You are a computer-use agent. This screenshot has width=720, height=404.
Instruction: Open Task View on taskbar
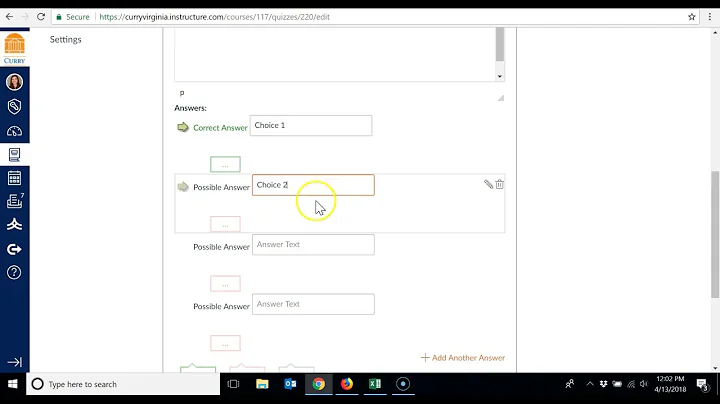233,384
